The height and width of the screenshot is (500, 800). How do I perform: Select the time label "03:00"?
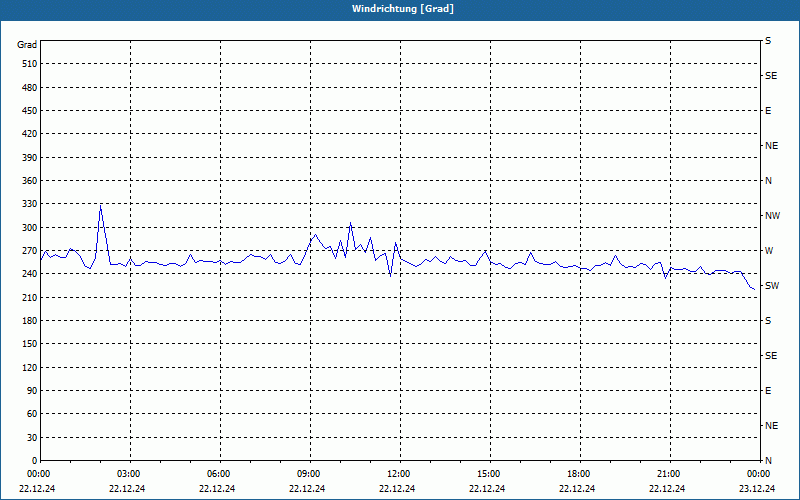pos(130,474)
